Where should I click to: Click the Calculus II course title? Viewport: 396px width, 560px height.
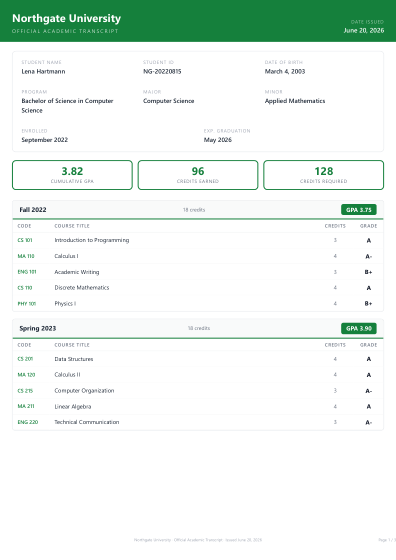tap(67, 375)
